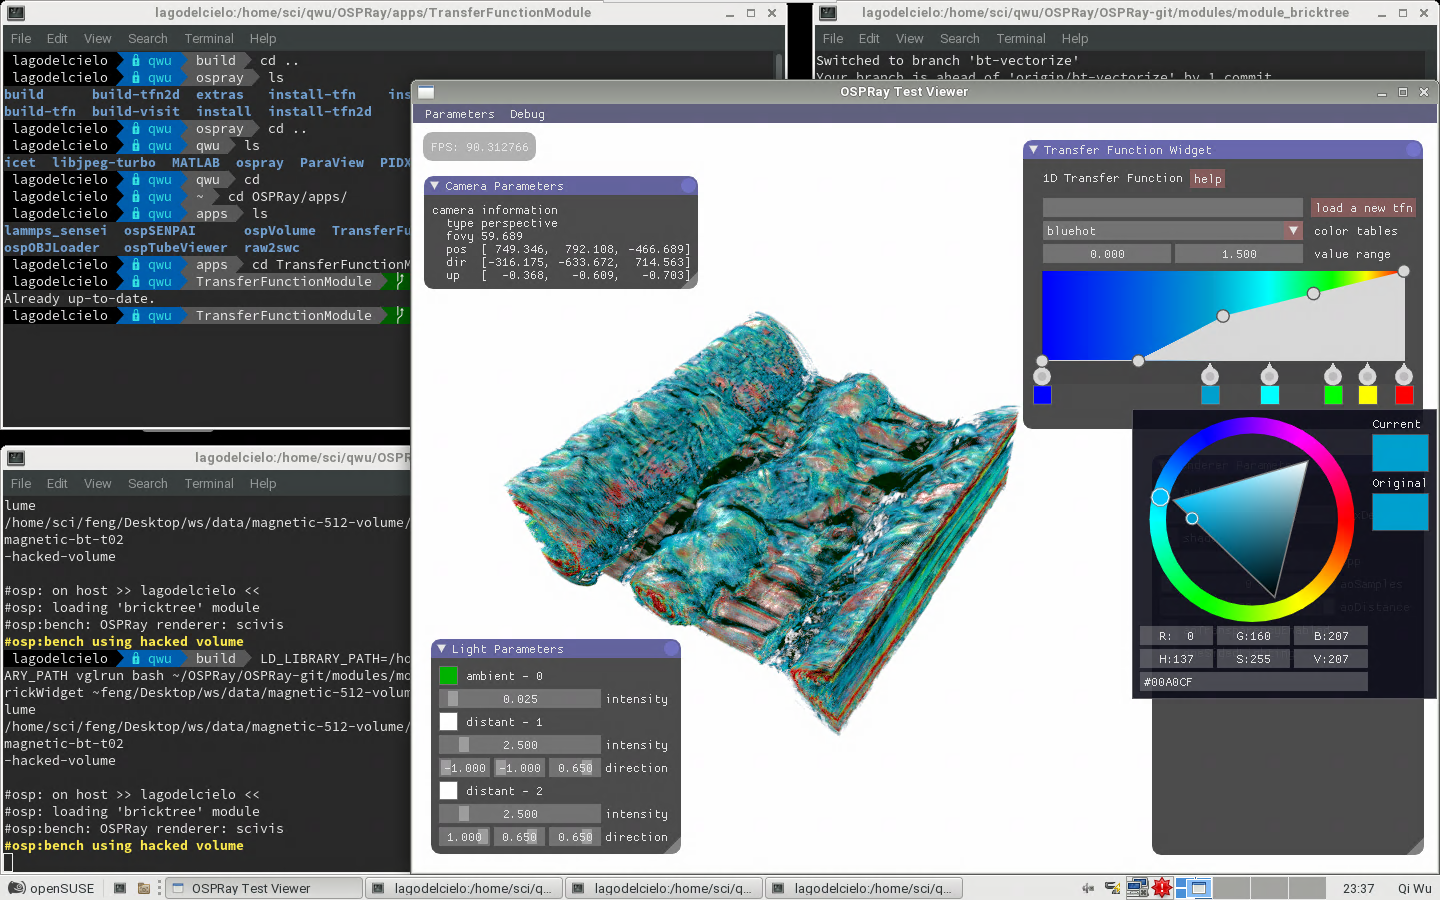
Task: Click the OSPRay Test Viewer window icon
Action: tap(426, 92)
